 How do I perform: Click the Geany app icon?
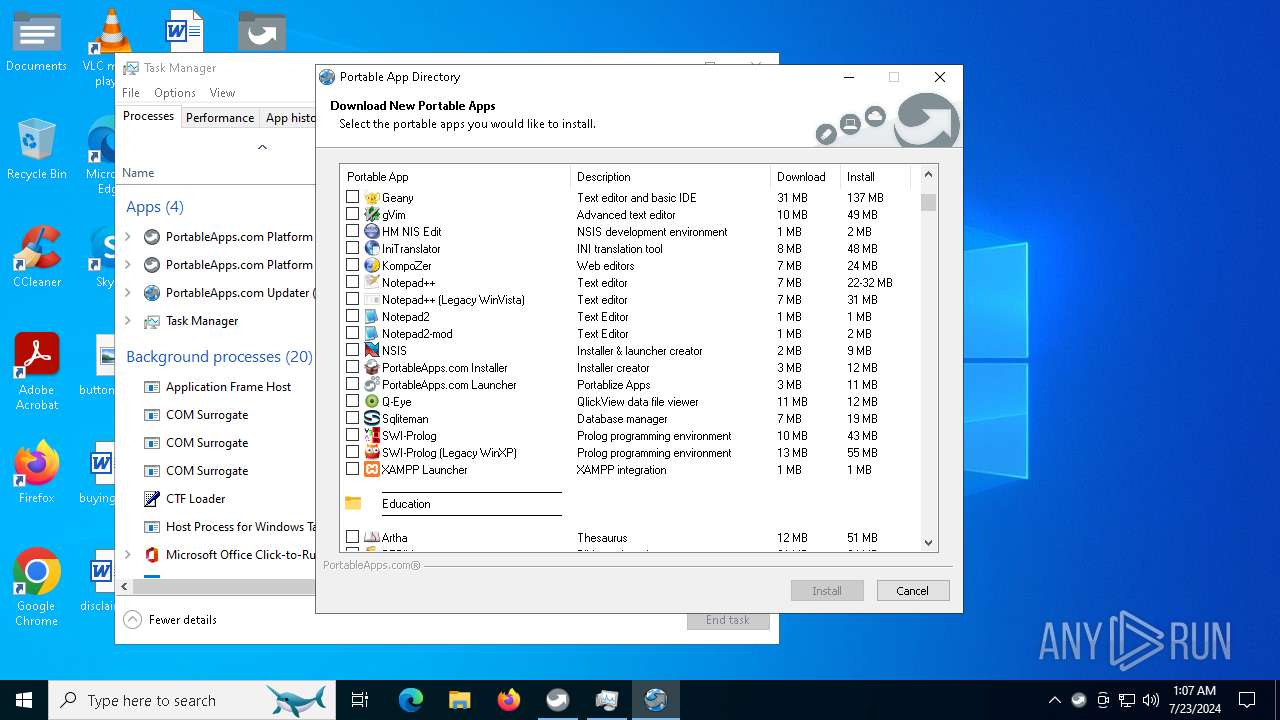[372, 198]
